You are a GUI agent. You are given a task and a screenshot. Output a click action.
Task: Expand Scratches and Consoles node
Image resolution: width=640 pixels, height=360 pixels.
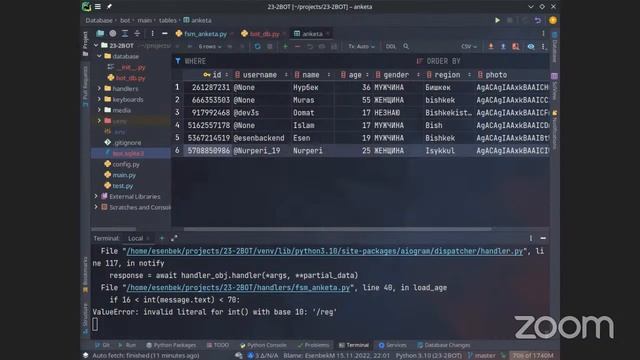(96, 207)
